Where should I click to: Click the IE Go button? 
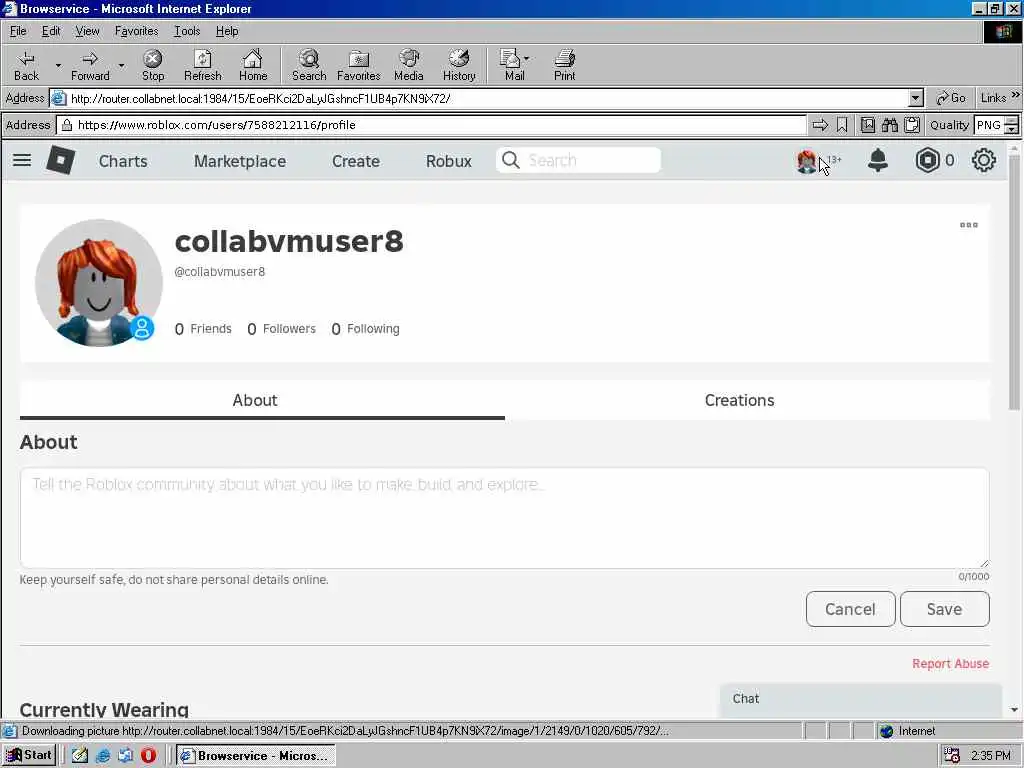(x=951, y=98)
